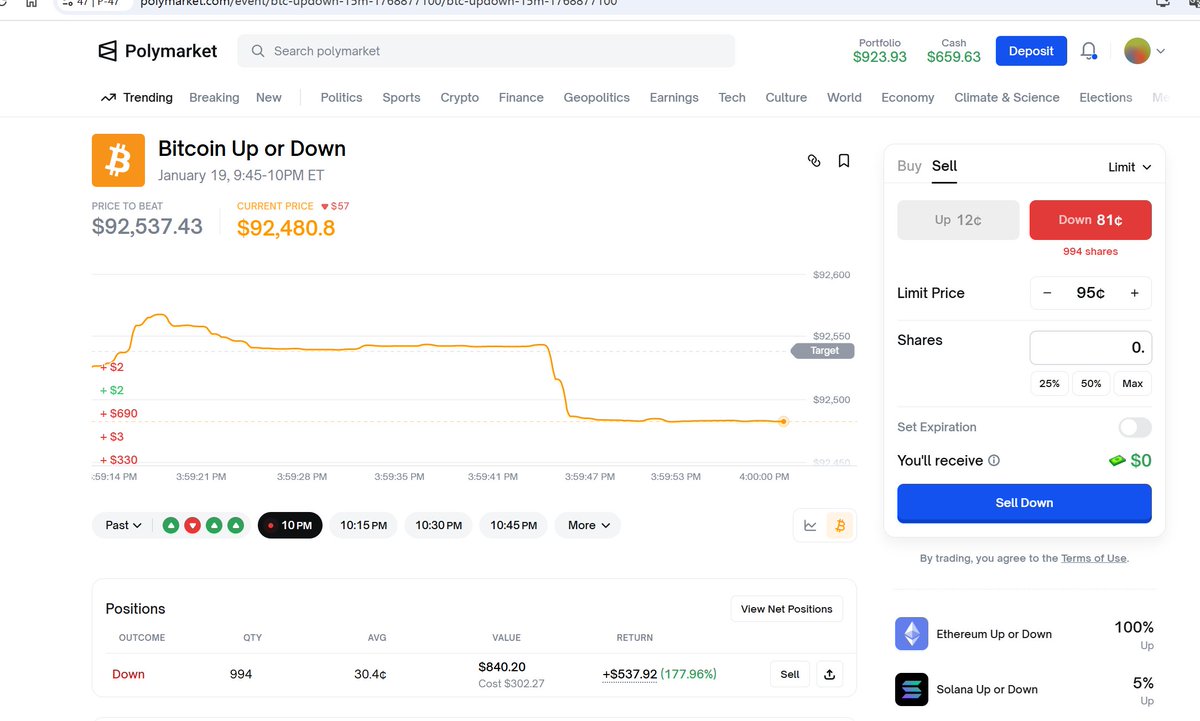Expand the account menu chevron
The height and width of the screenshot is (721, 1200).
click(x=1161, y=51)
